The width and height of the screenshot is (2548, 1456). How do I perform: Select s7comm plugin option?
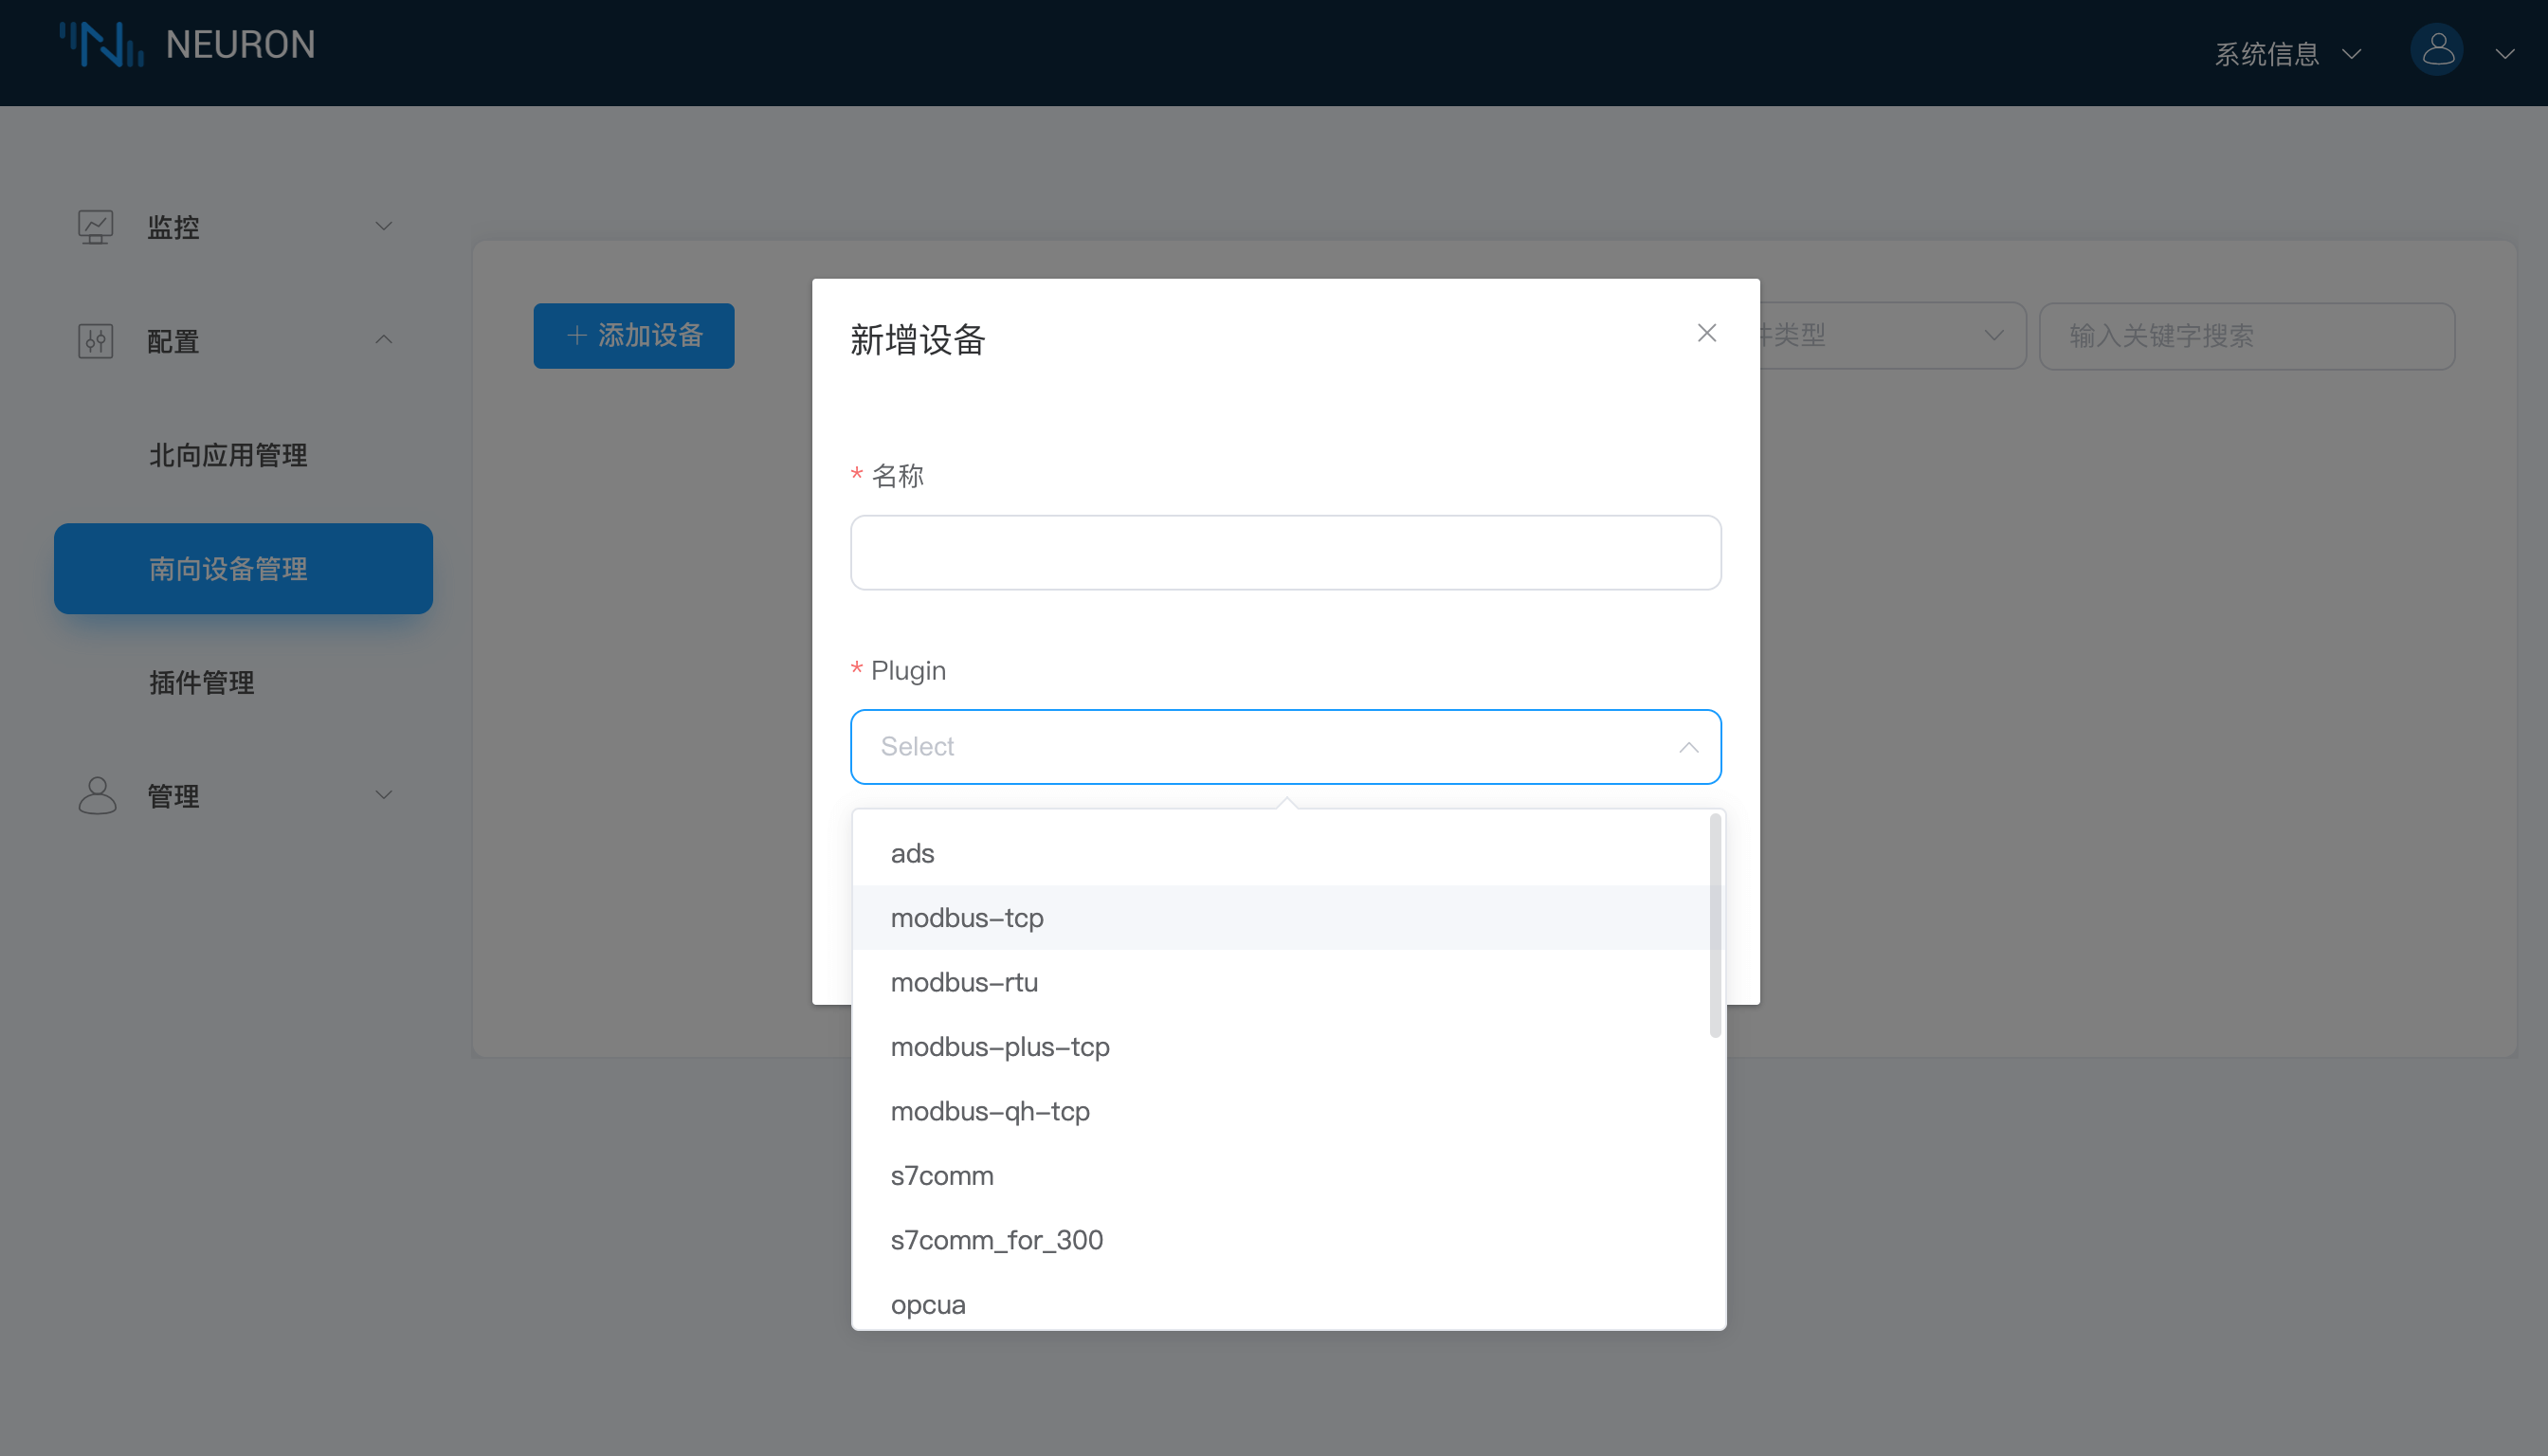click(x=942, y=1176)
